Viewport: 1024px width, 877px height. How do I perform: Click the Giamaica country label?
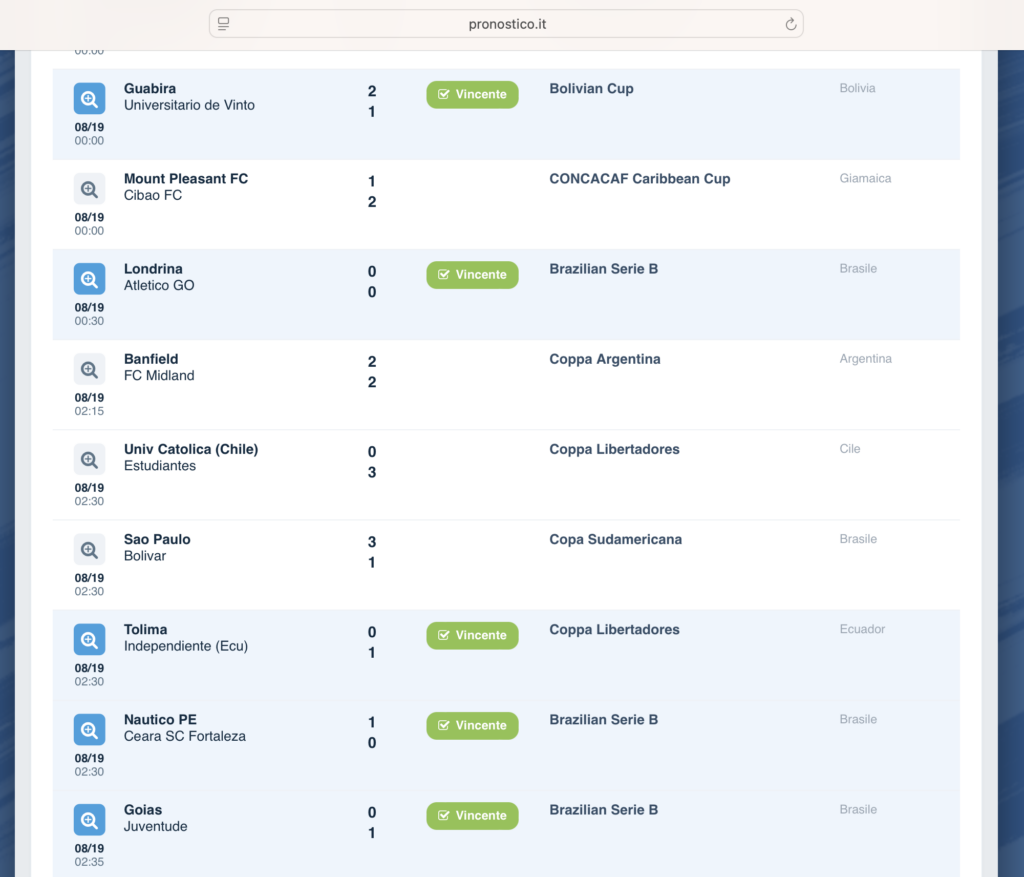click(x=865, y=178)
